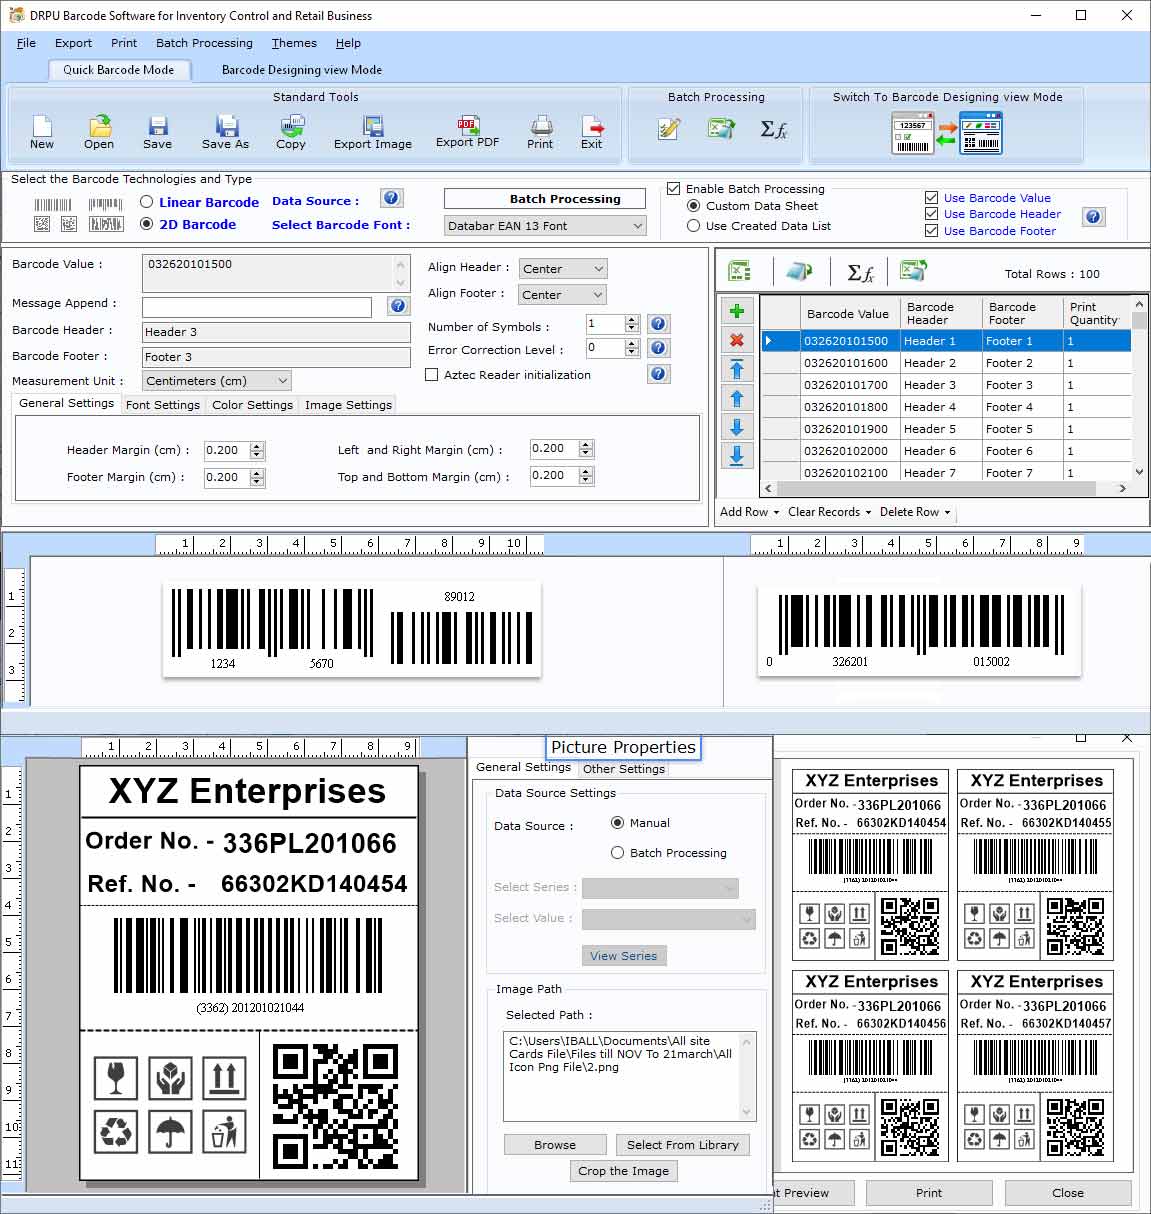Select the Linear Barcode radio button
The image size is (1151, 1214).
click(x=146, y=202)
